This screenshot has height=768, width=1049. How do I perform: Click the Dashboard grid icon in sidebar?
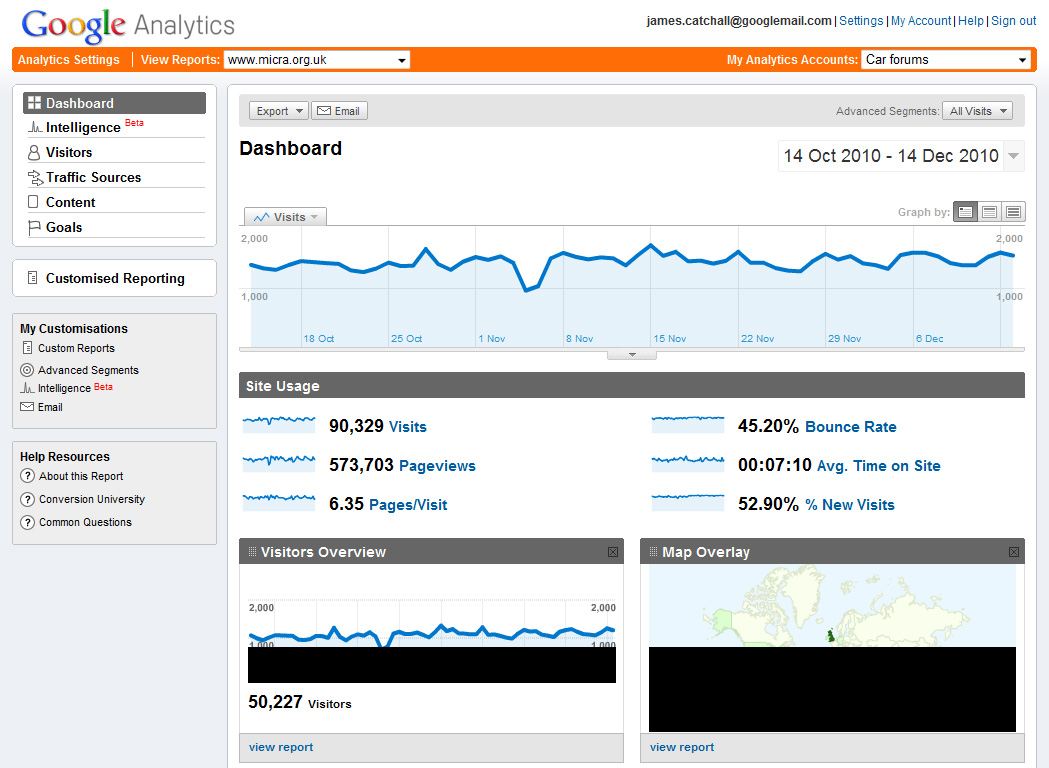pos(35,103)
